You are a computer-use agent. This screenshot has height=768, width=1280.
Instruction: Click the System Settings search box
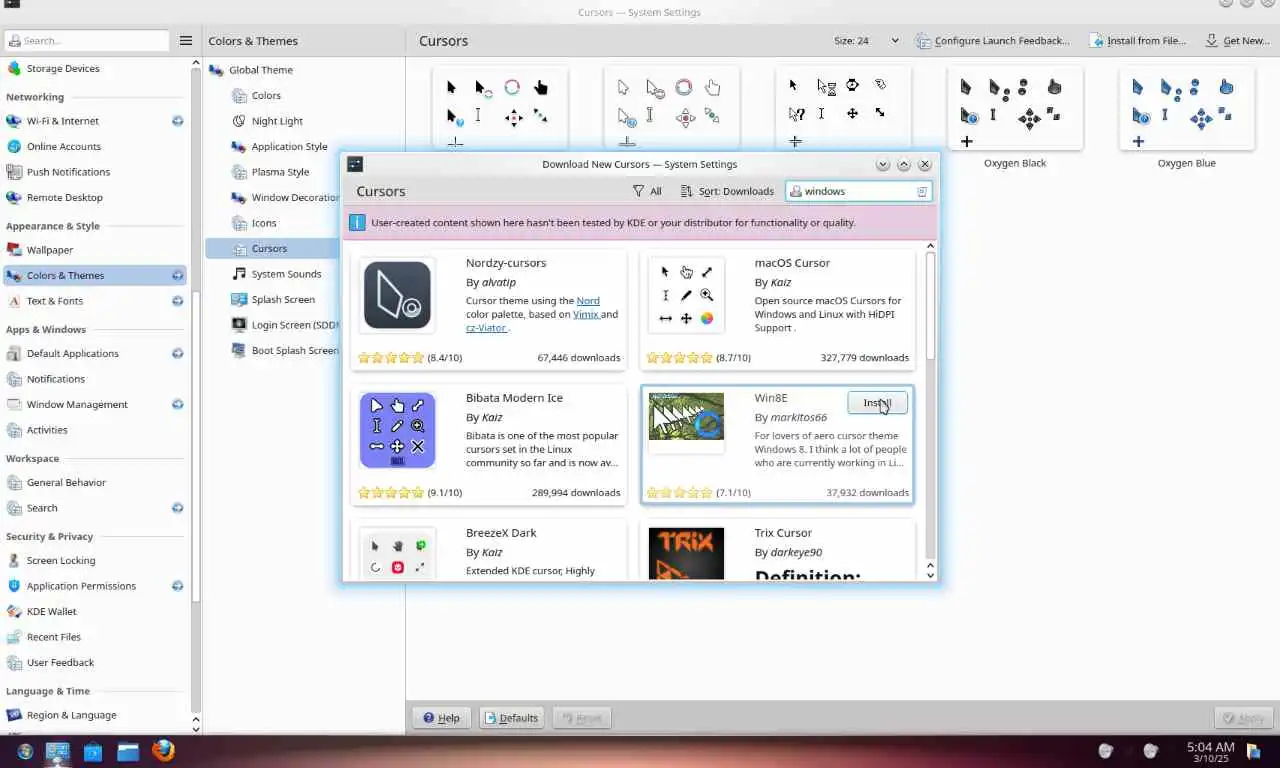coord(87,41)
